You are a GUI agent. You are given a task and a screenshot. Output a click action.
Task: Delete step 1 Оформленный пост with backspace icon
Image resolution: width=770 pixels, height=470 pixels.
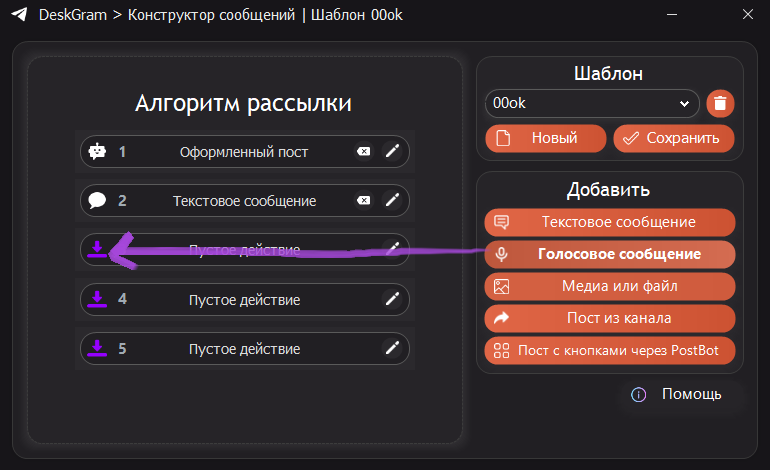coord(364,152)
